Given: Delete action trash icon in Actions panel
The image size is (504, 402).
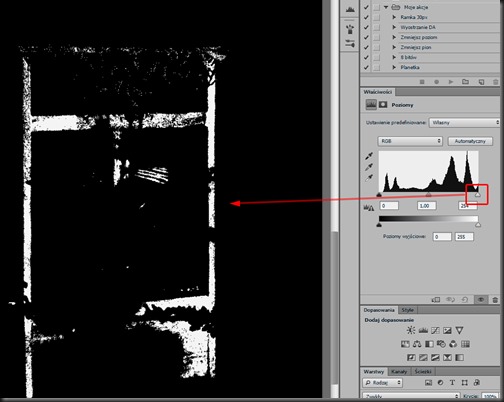Looking at the screenshot, I should [x=495, y=82].
